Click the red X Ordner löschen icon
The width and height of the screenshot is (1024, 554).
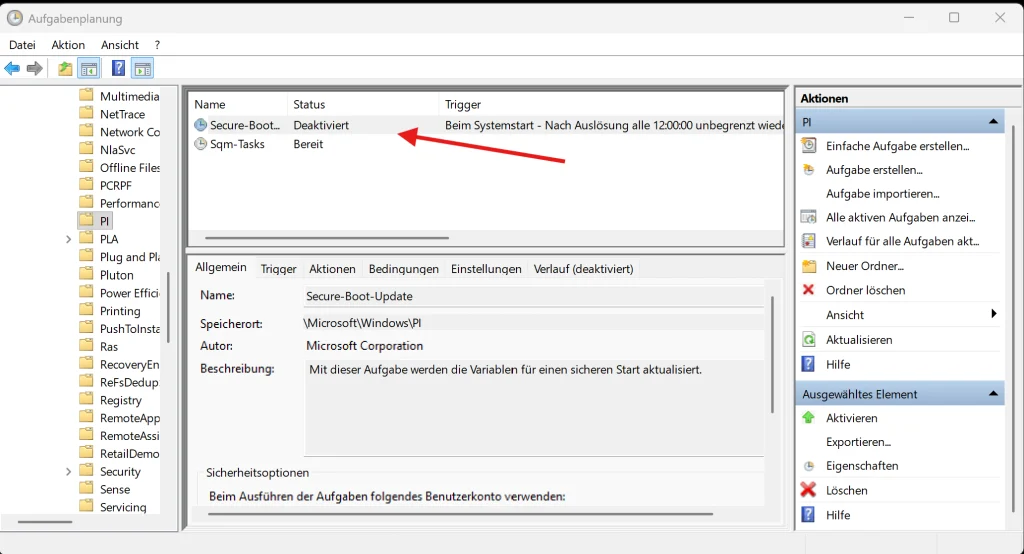coord(808,289)
